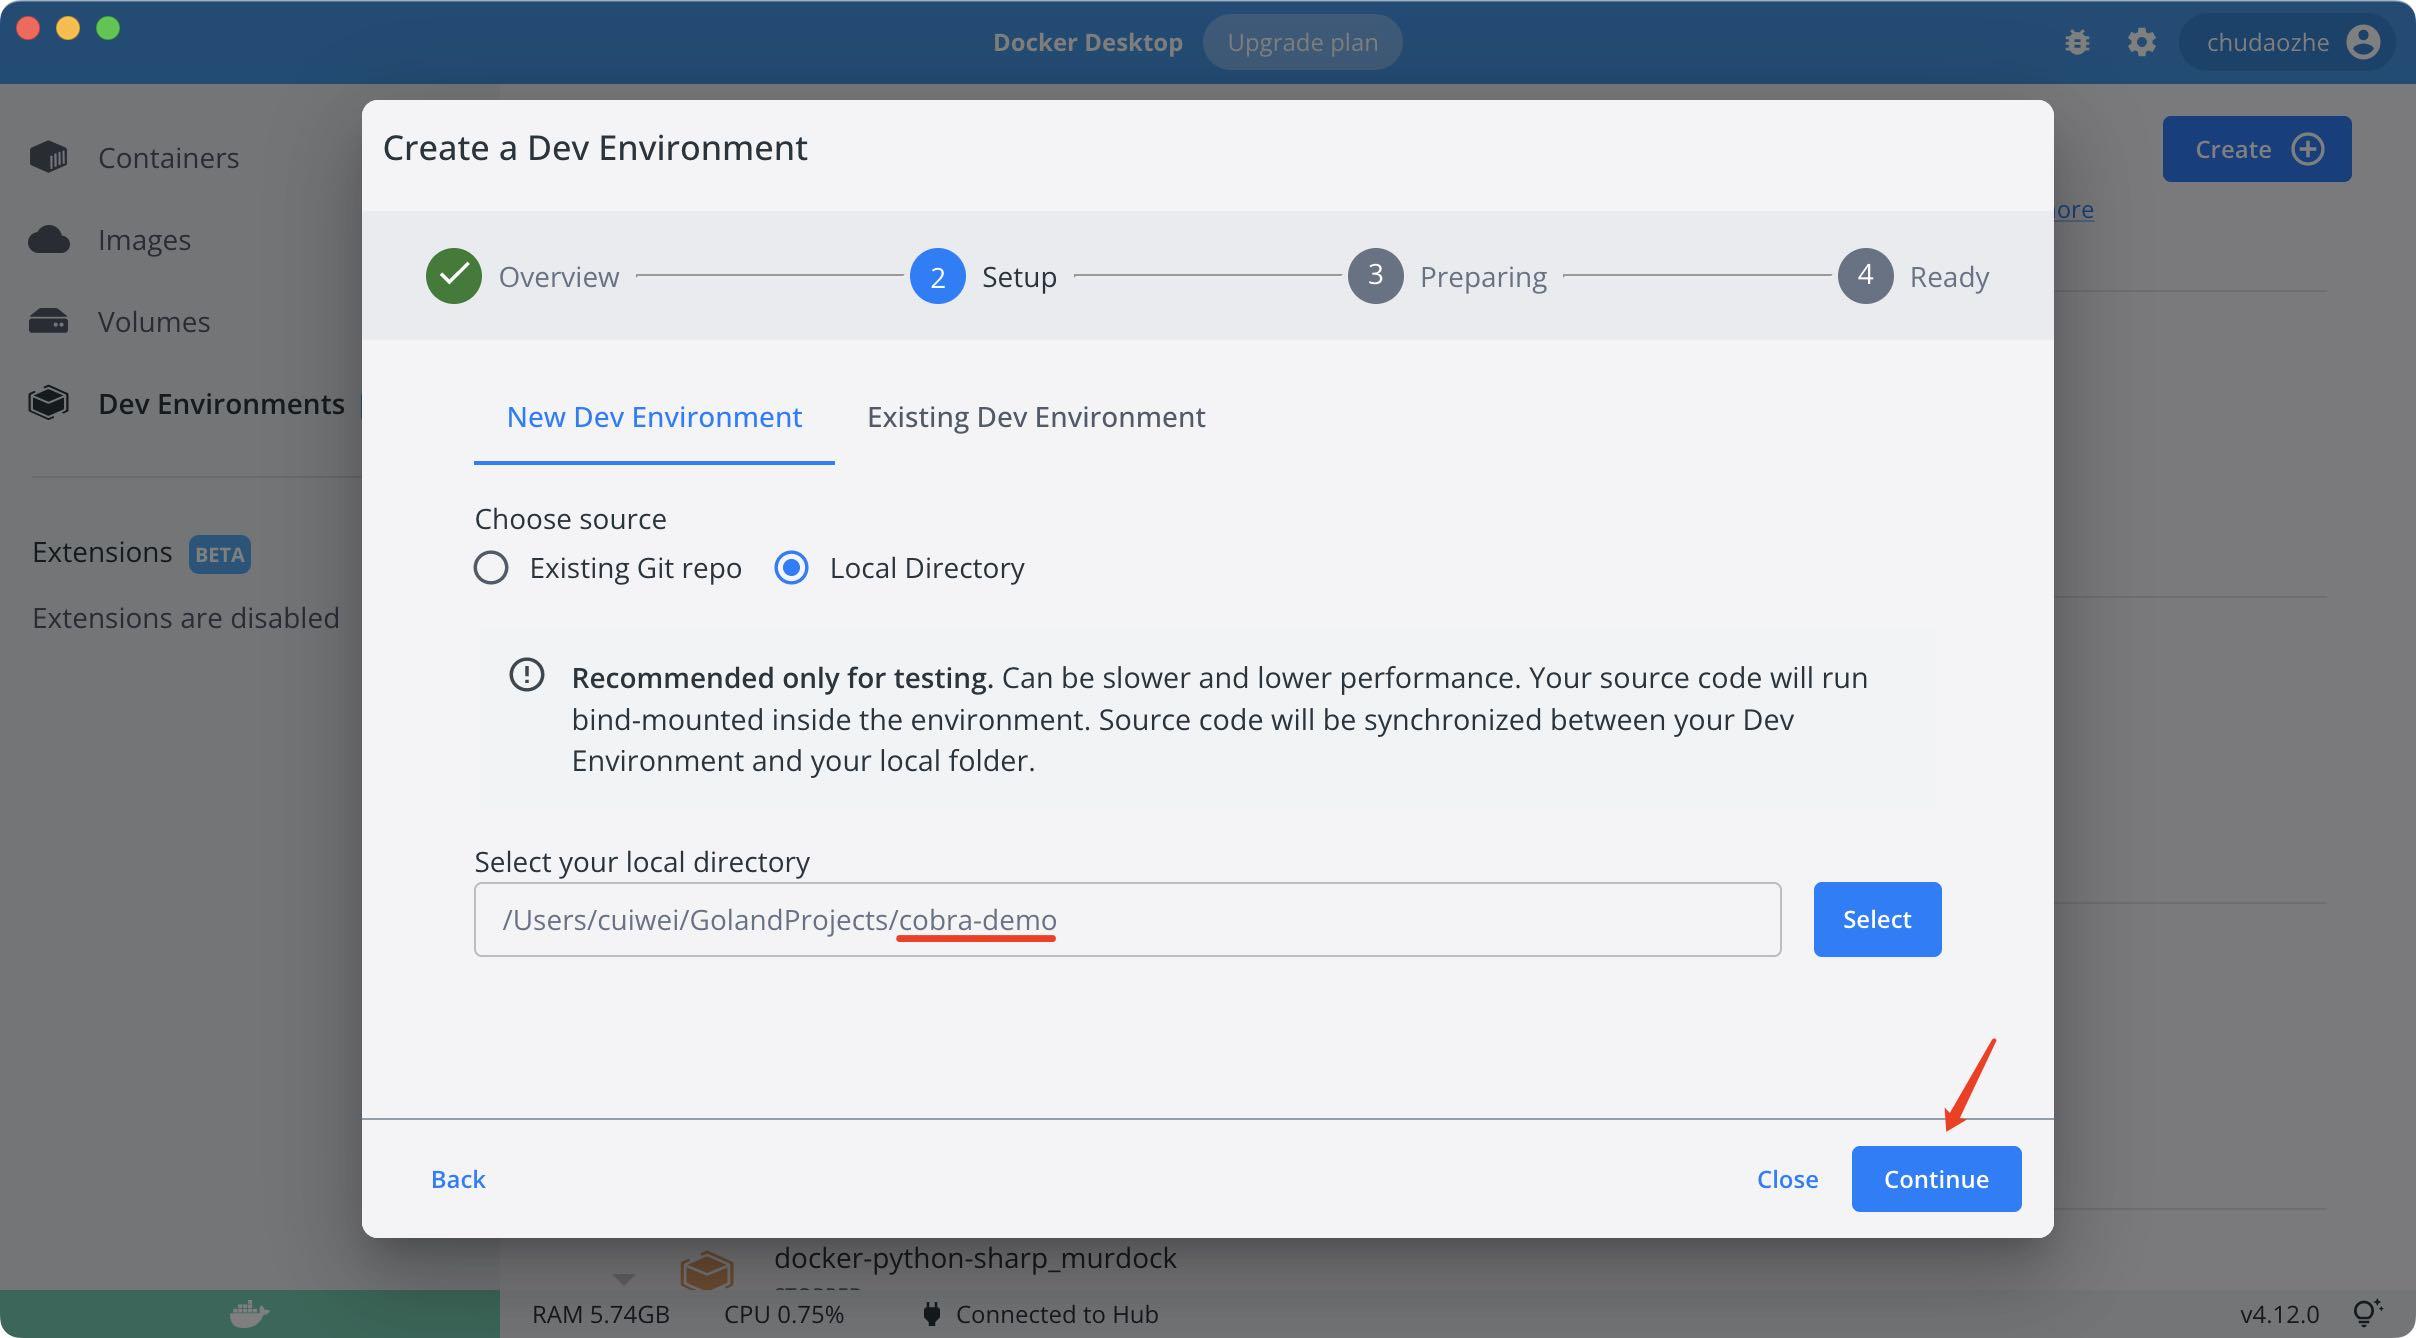Click the Close link in dialog
Screen dimensions: 2416x1338
[1787, 1179]
